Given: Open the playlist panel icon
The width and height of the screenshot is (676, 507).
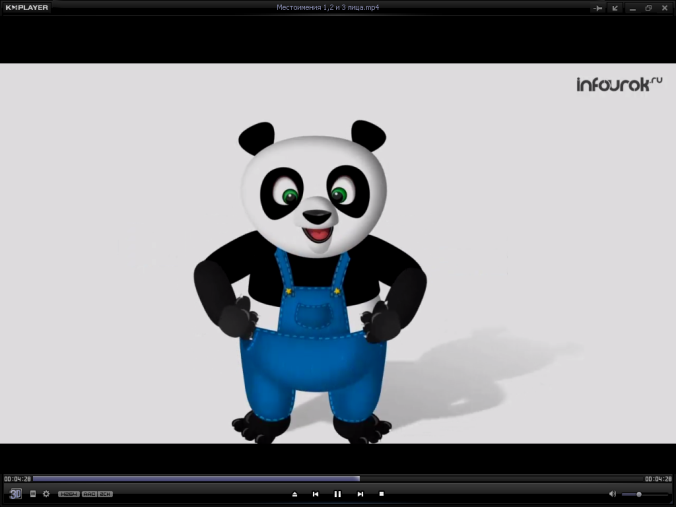Looking at the screenshot, I should 33,494.
